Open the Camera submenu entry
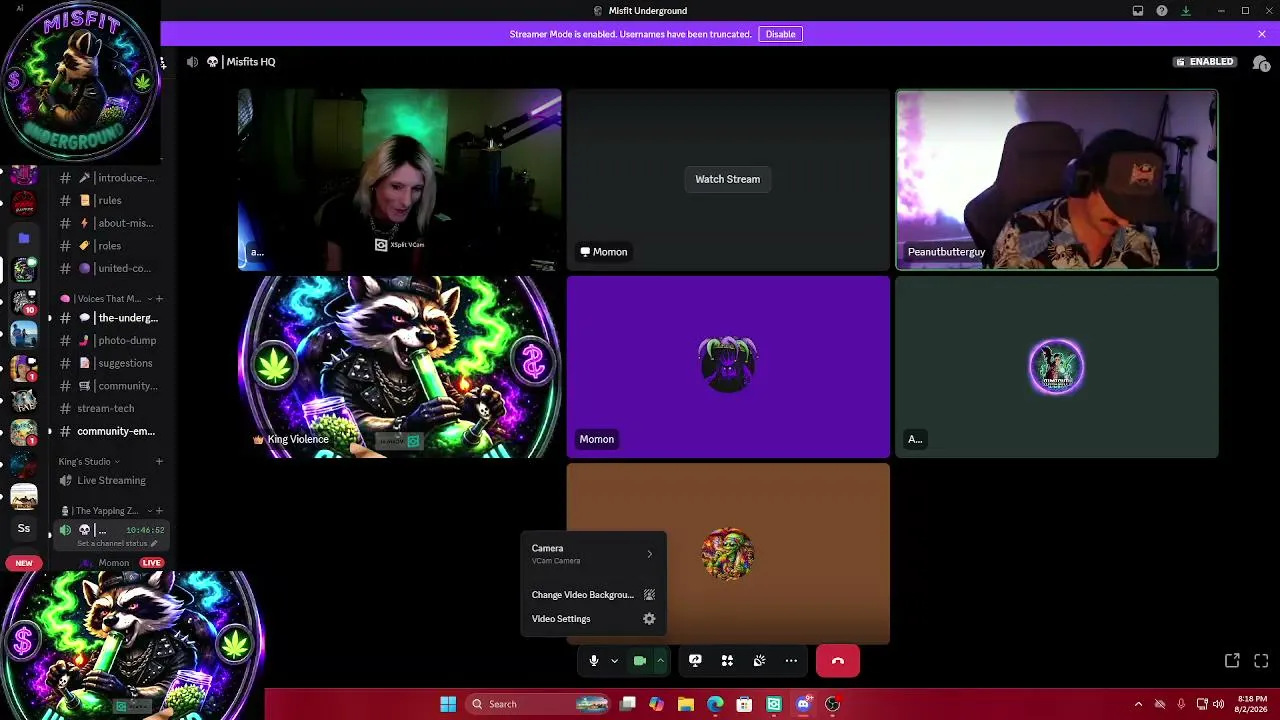Viewport: 1280px width, 720px height. click(x=593, y=554)
